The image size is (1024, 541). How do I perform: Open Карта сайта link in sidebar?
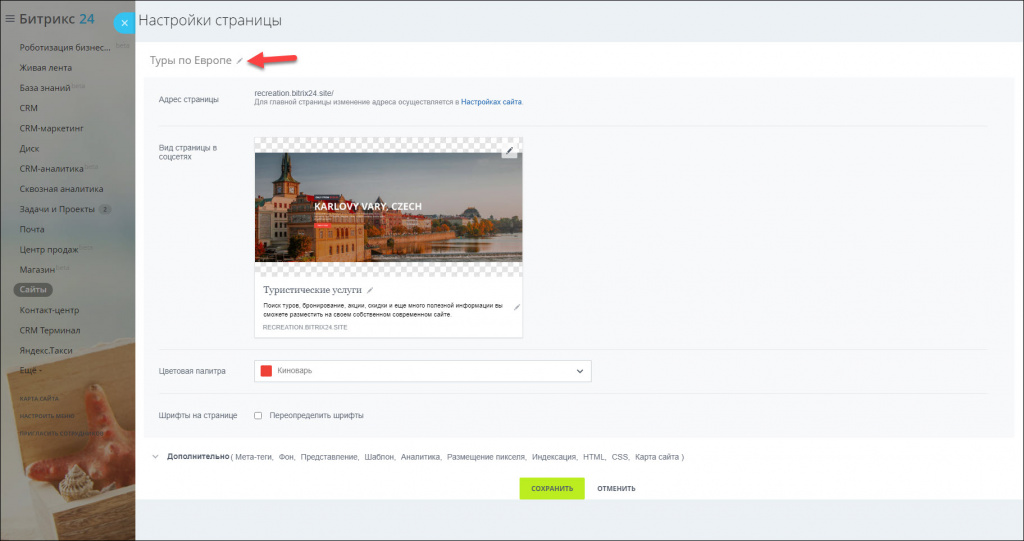39,399
